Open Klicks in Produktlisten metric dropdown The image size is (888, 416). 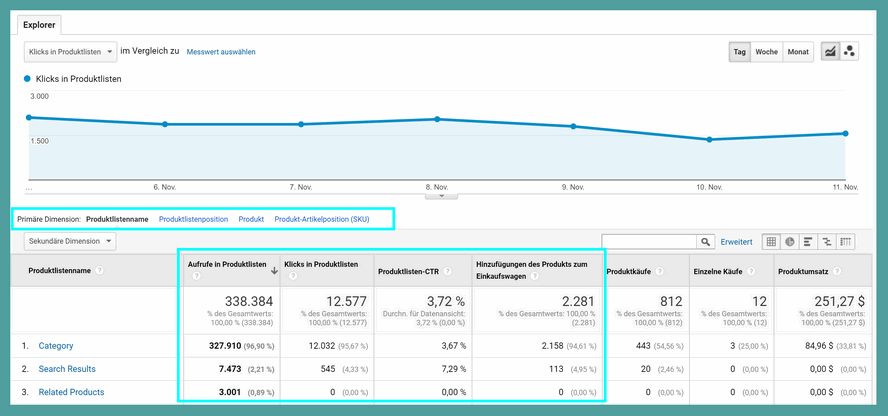(x=70, y=52)
